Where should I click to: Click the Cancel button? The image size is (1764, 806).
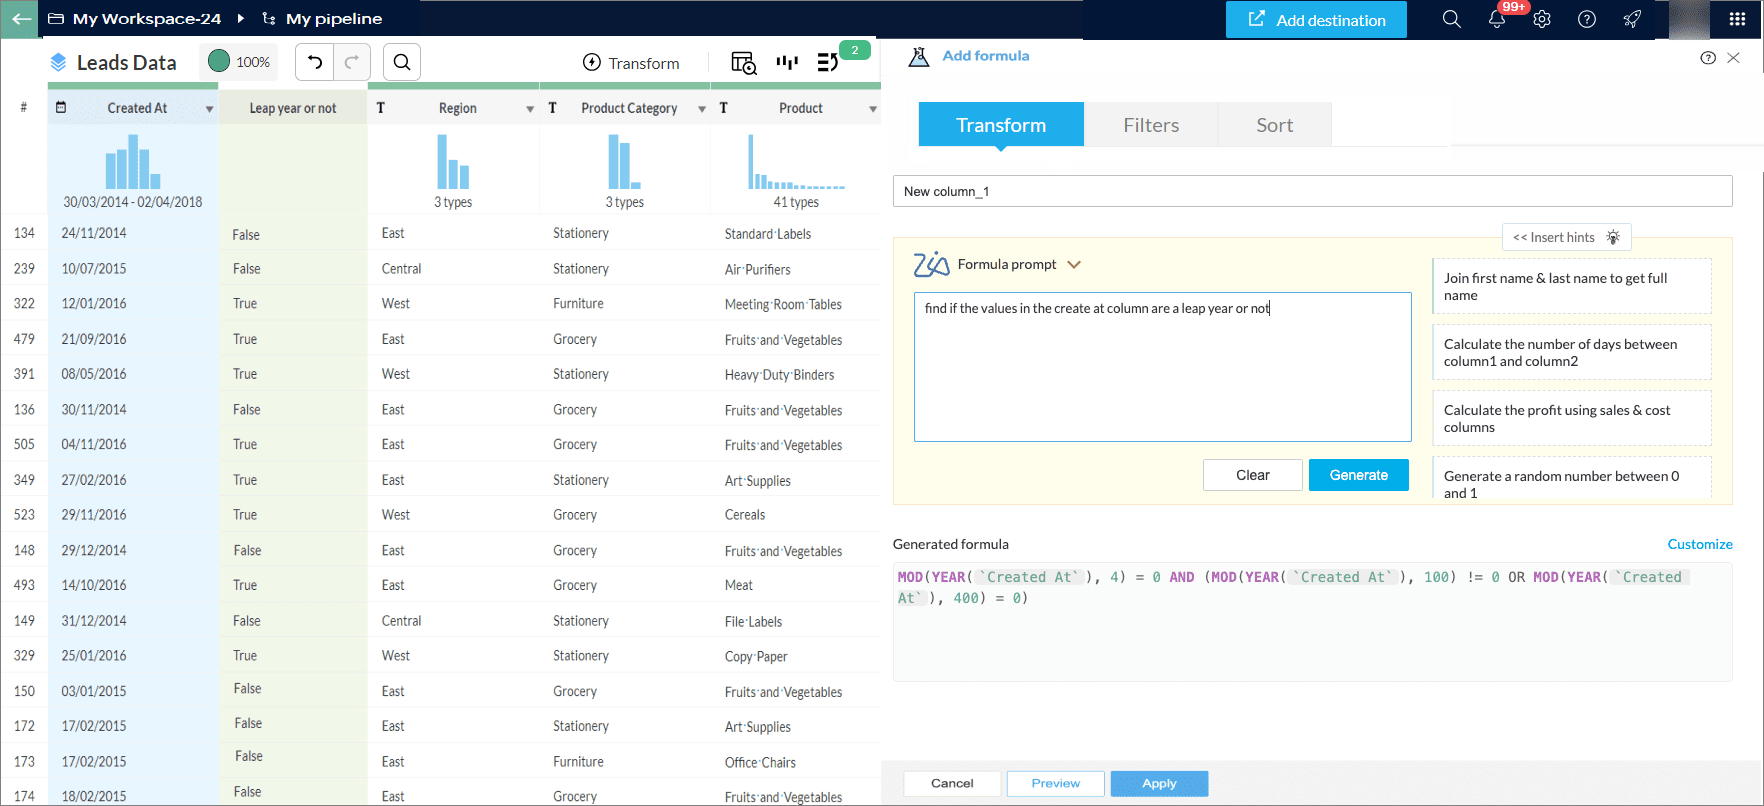[952, 784]
